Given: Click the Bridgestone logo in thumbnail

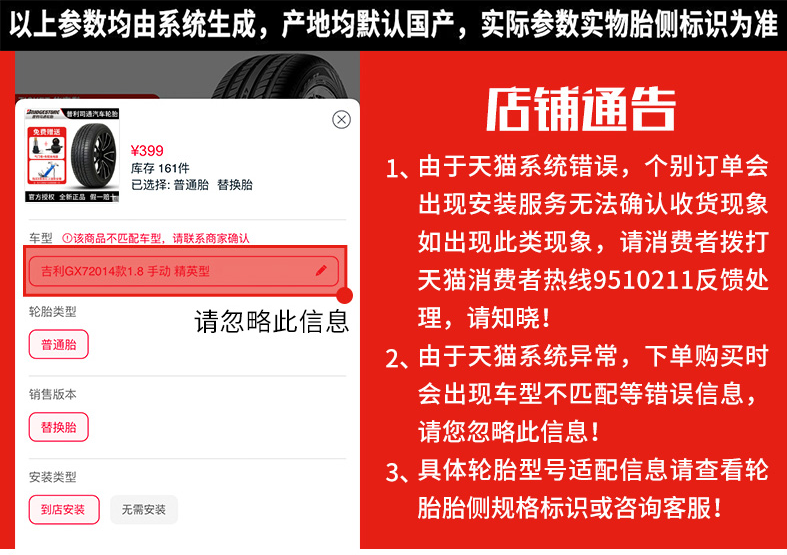Looking at the screenshot, I should (44, 113).
